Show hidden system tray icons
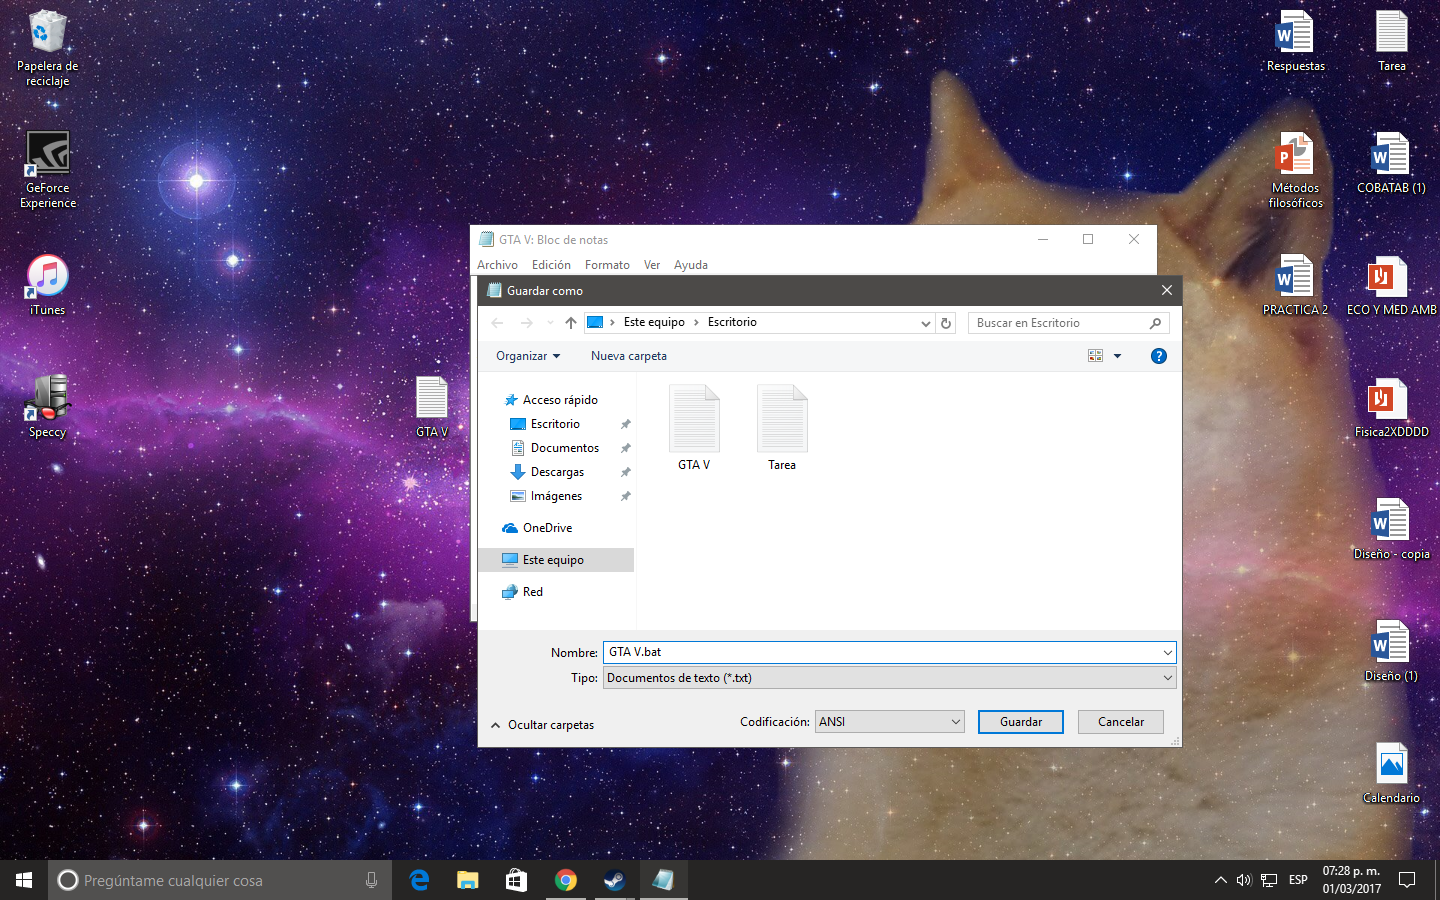 [1220, 880]
